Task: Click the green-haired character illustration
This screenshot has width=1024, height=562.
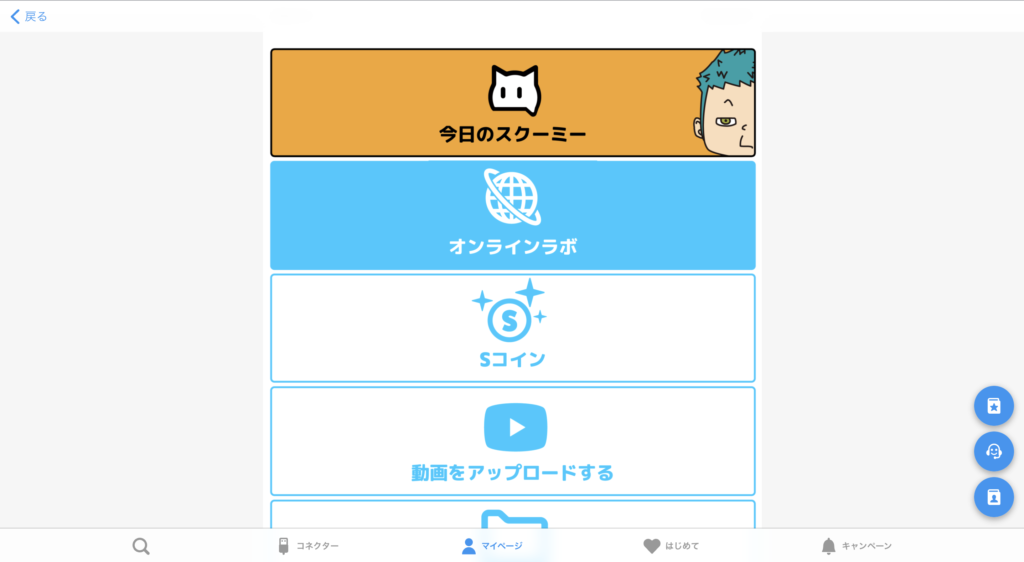Action: [724, 102]
